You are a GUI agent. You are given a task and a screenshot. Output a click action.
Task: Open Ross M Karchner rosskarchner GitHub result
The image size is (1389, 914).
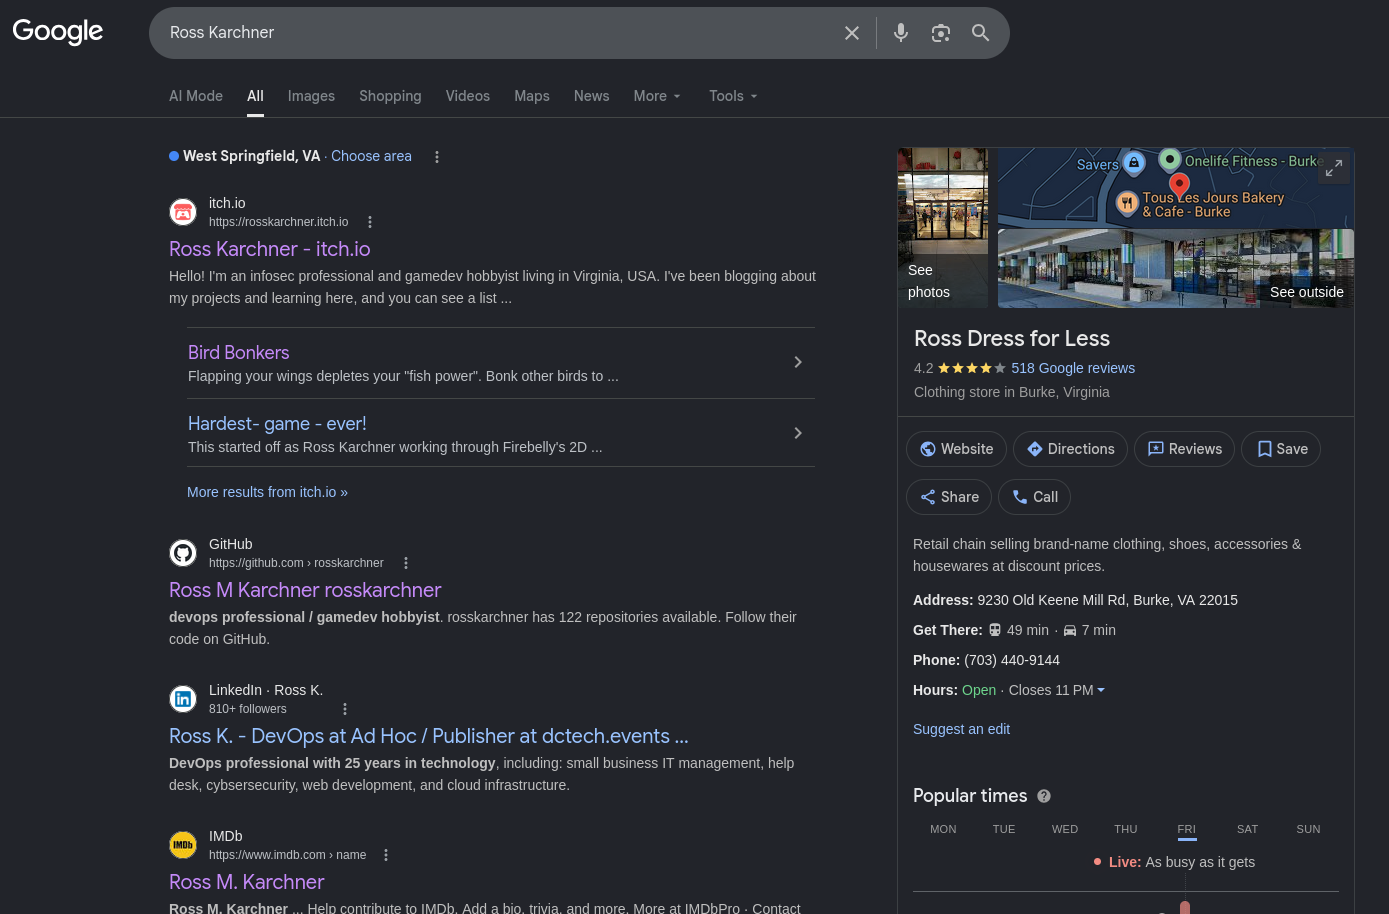(x=305, y=590)
